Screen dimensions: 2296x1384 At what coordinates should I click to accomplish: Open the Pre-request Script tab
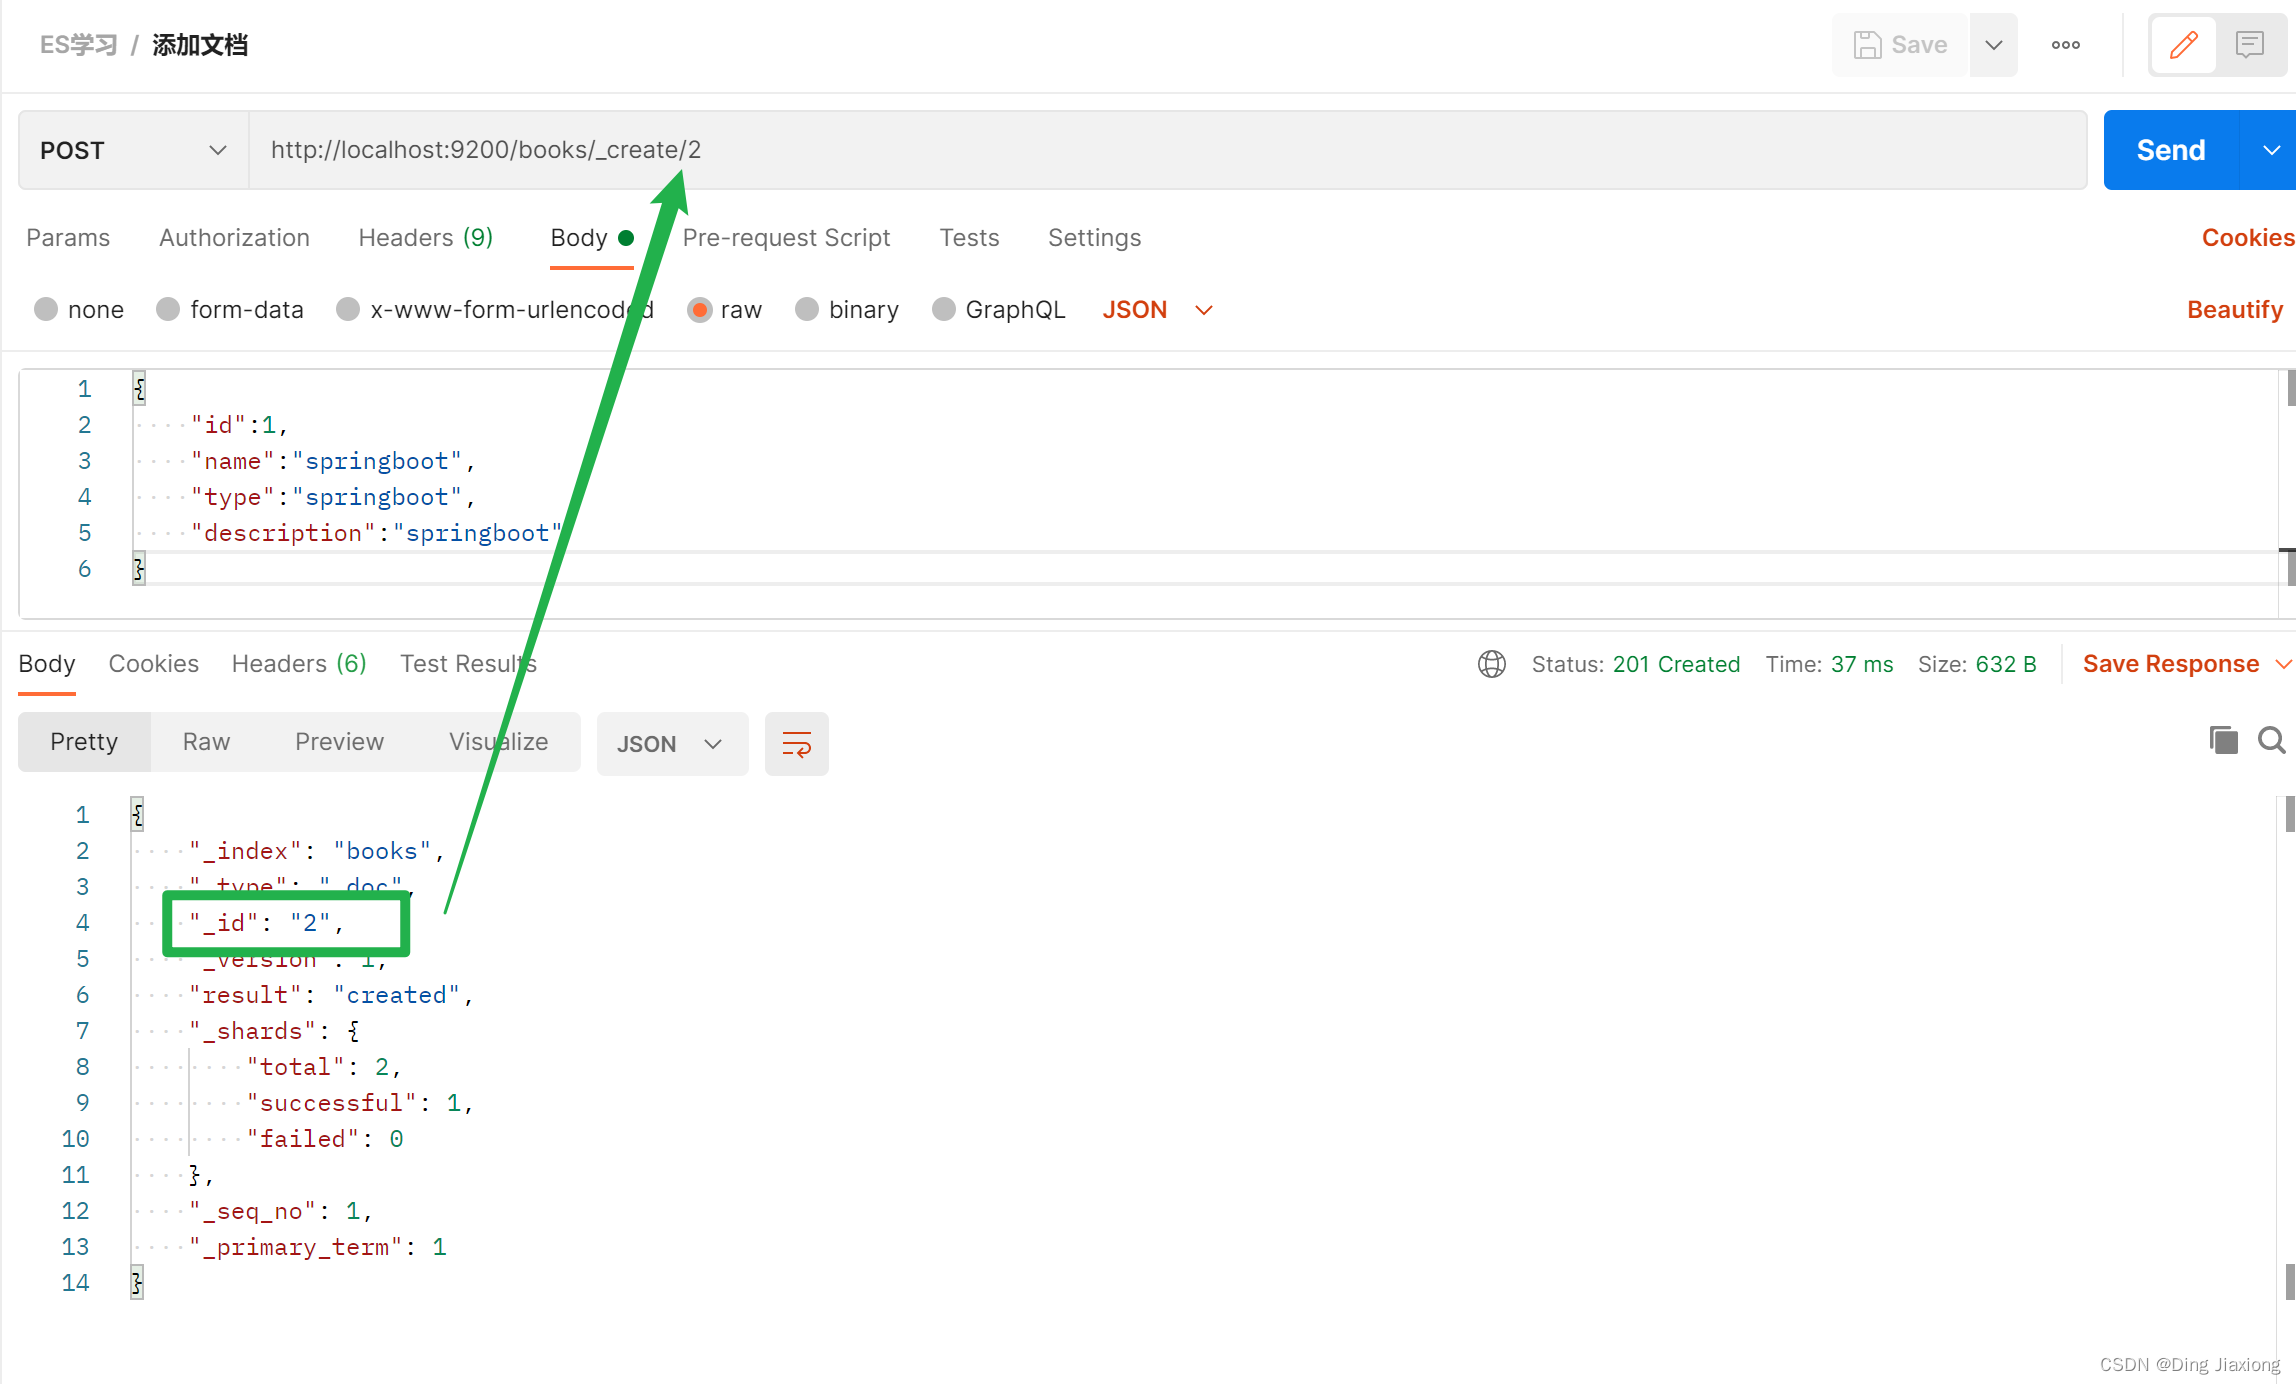click(x=786, y=238)
